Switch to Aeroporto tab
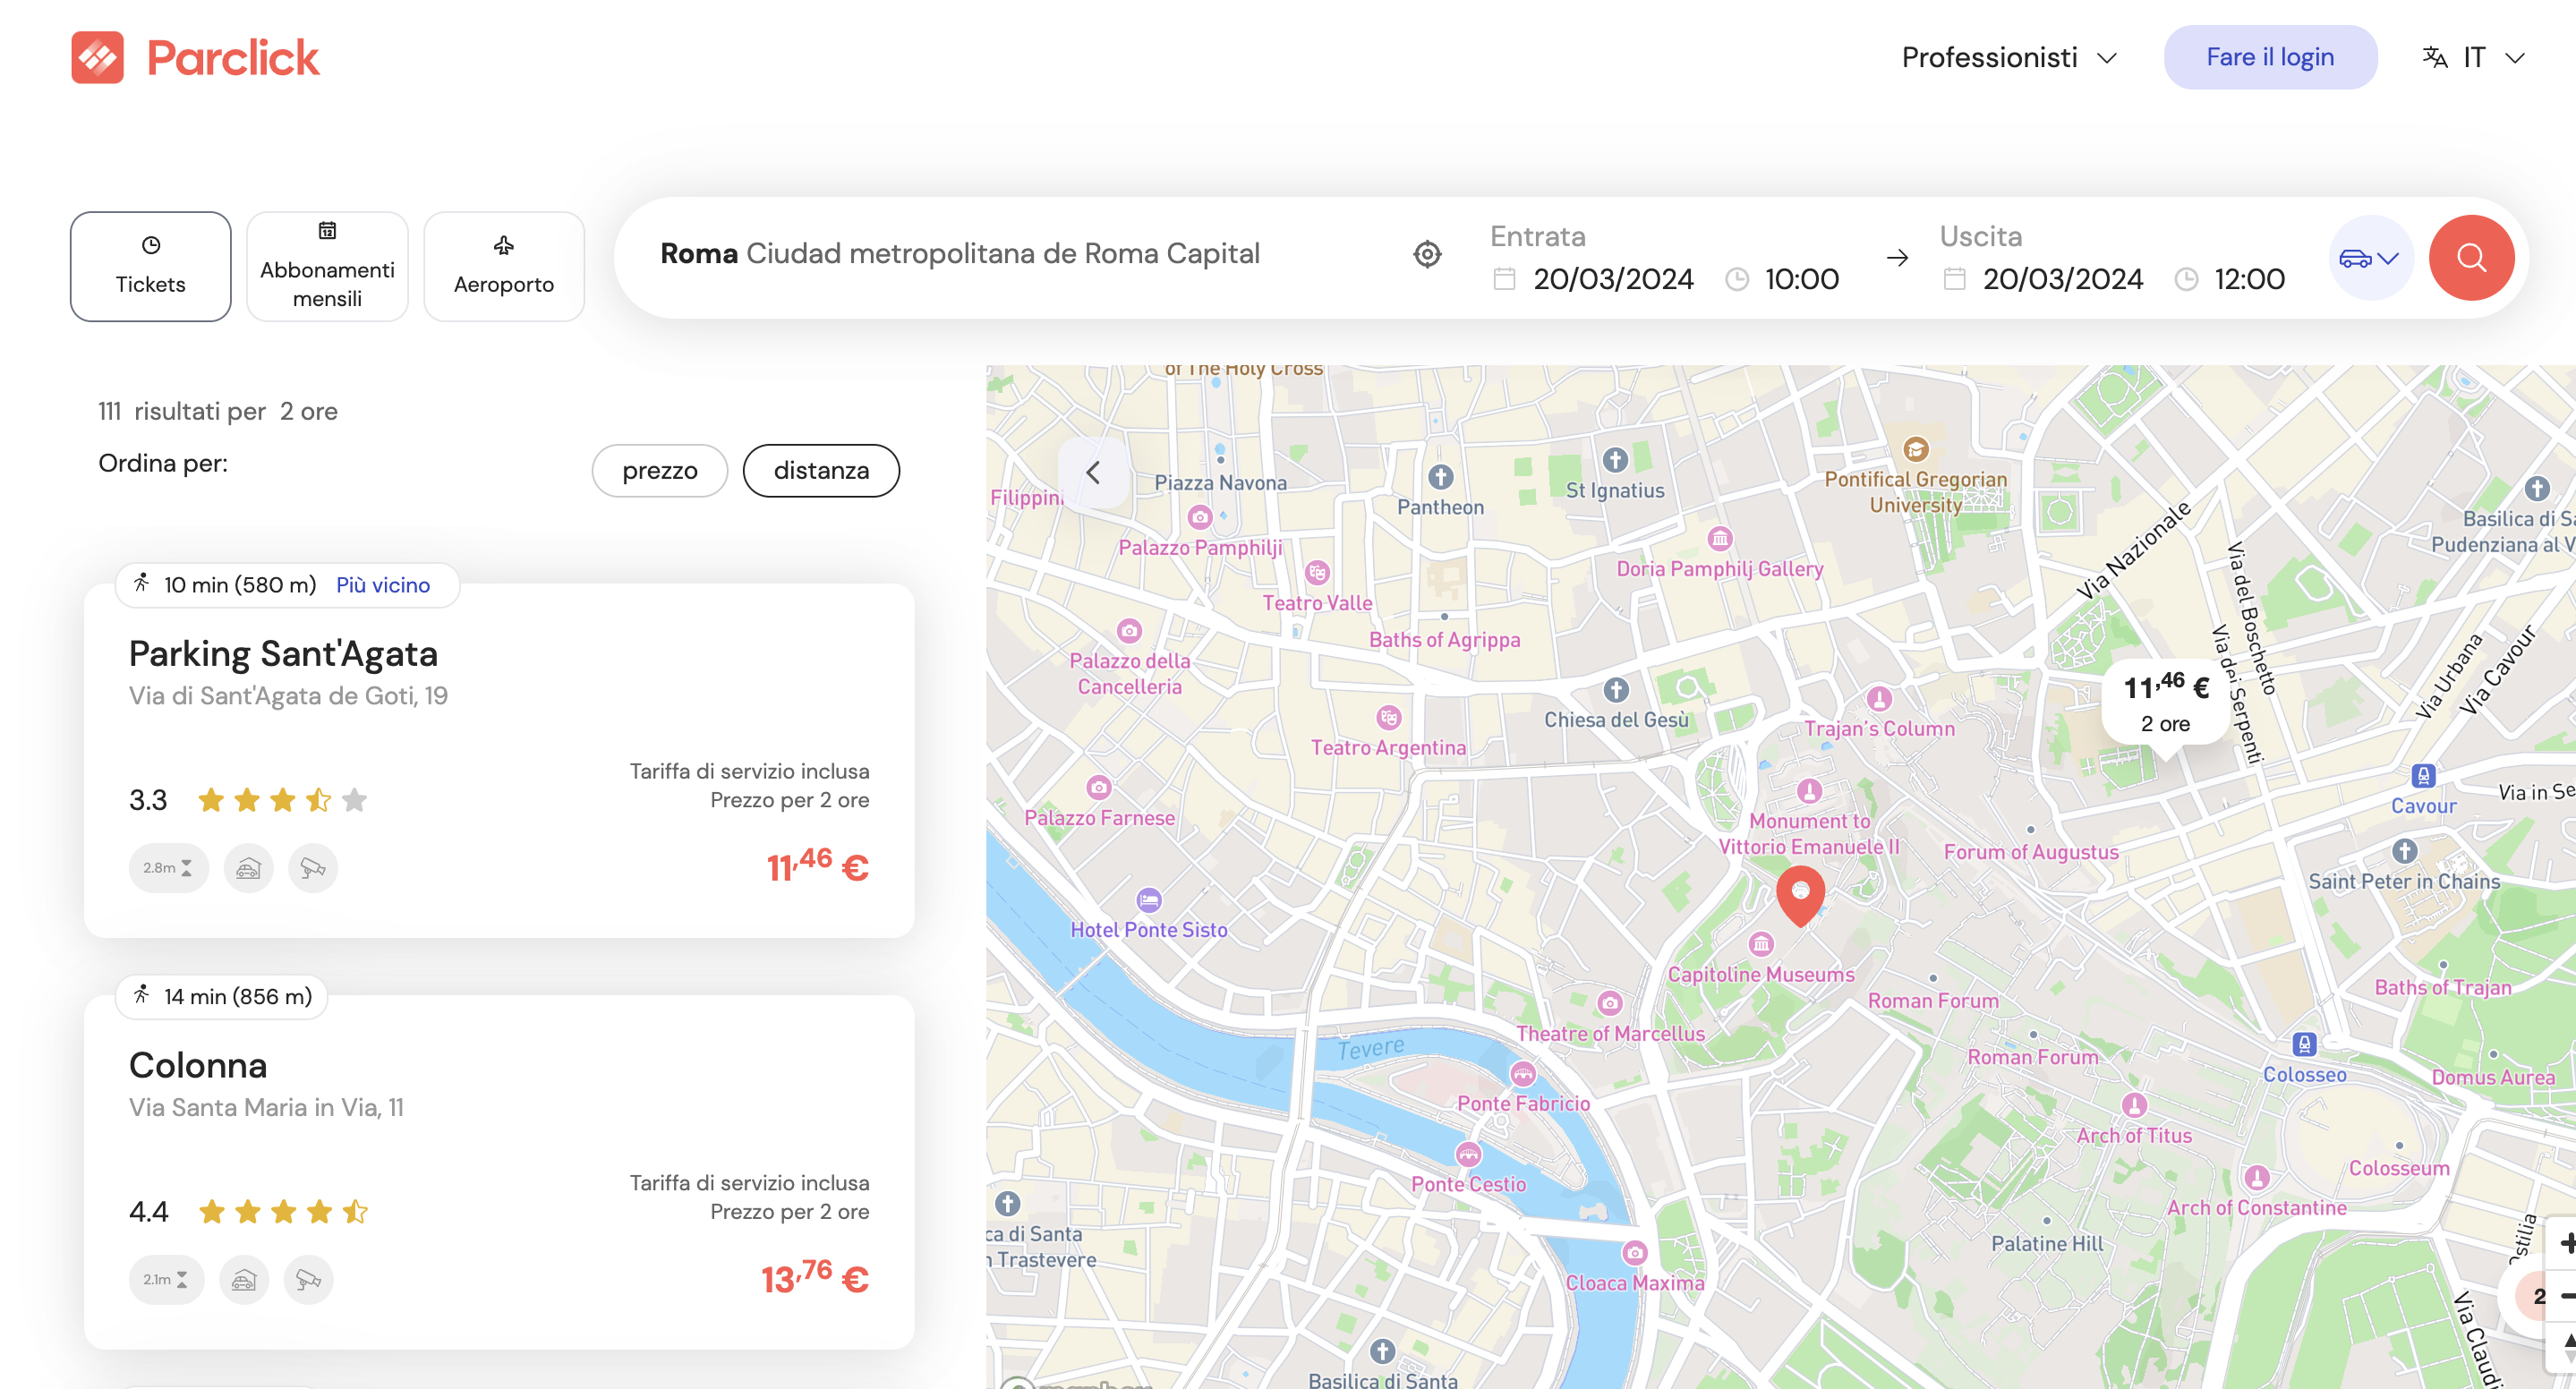The width and height of the screenshot is (2576, 1389). coord(503,266)
